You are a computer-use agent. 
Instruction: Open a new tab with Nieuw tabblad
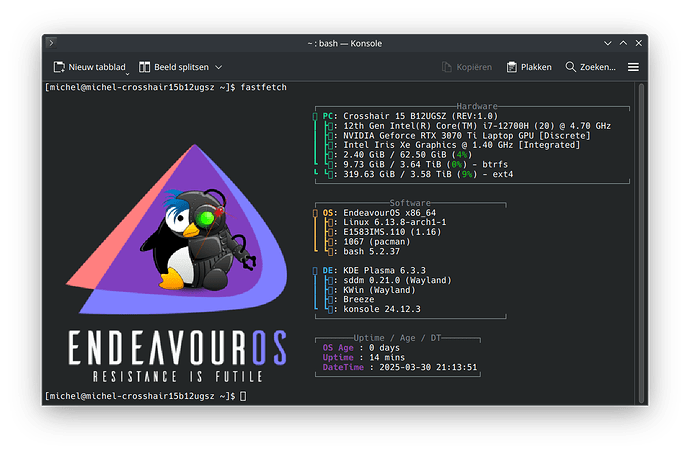89,67
